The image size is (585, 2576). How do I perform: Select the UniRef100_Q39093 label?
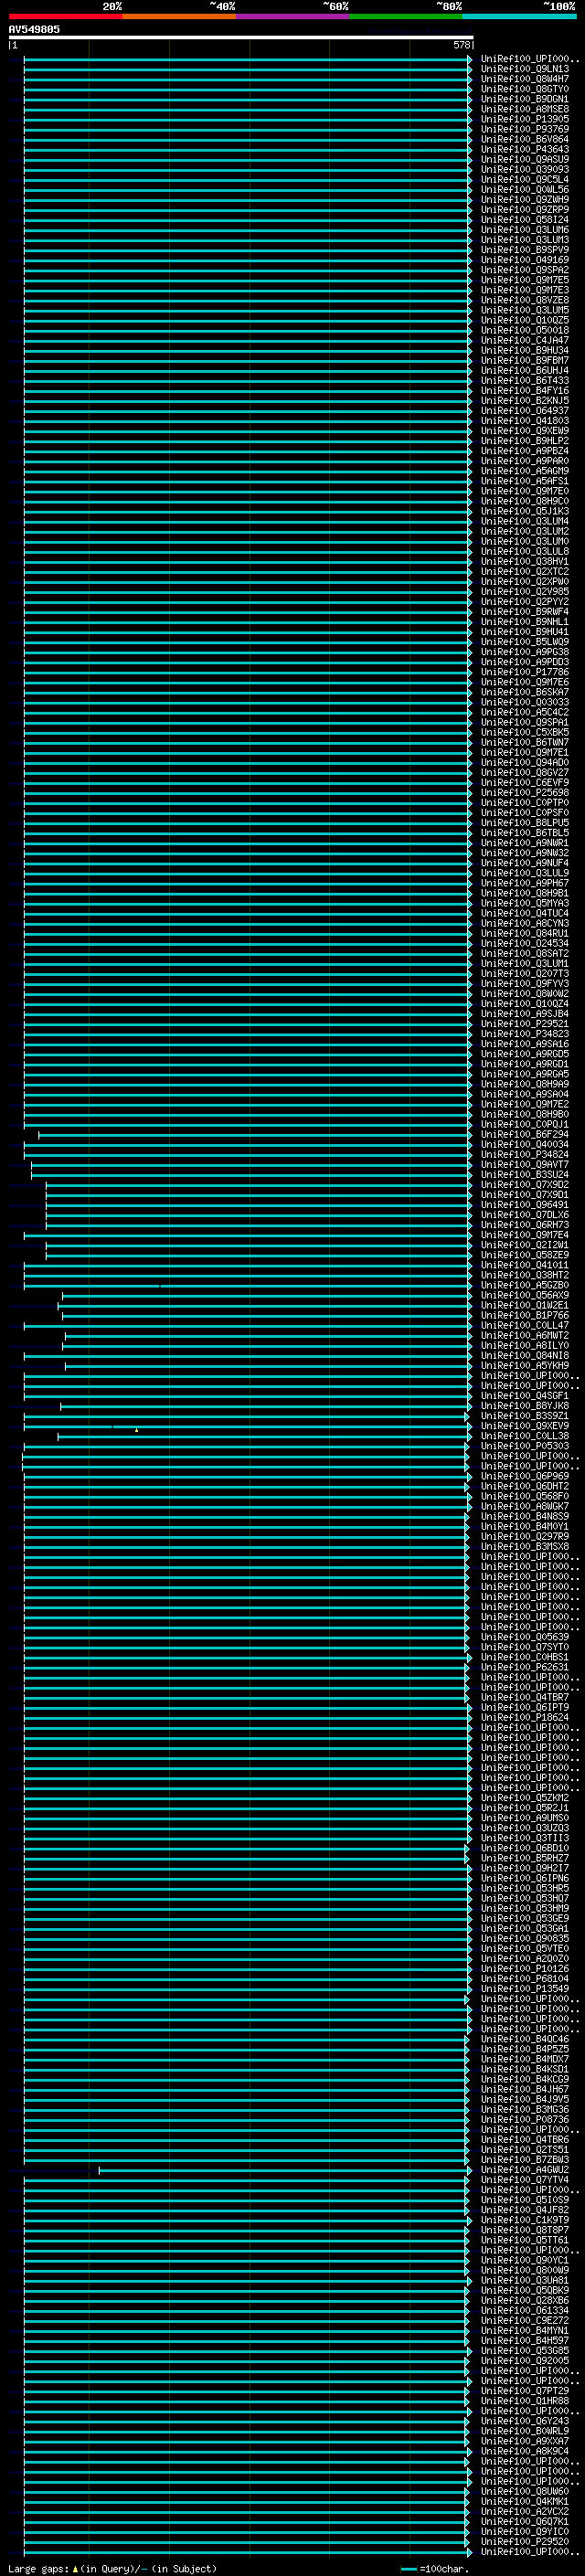click(525, 169)
